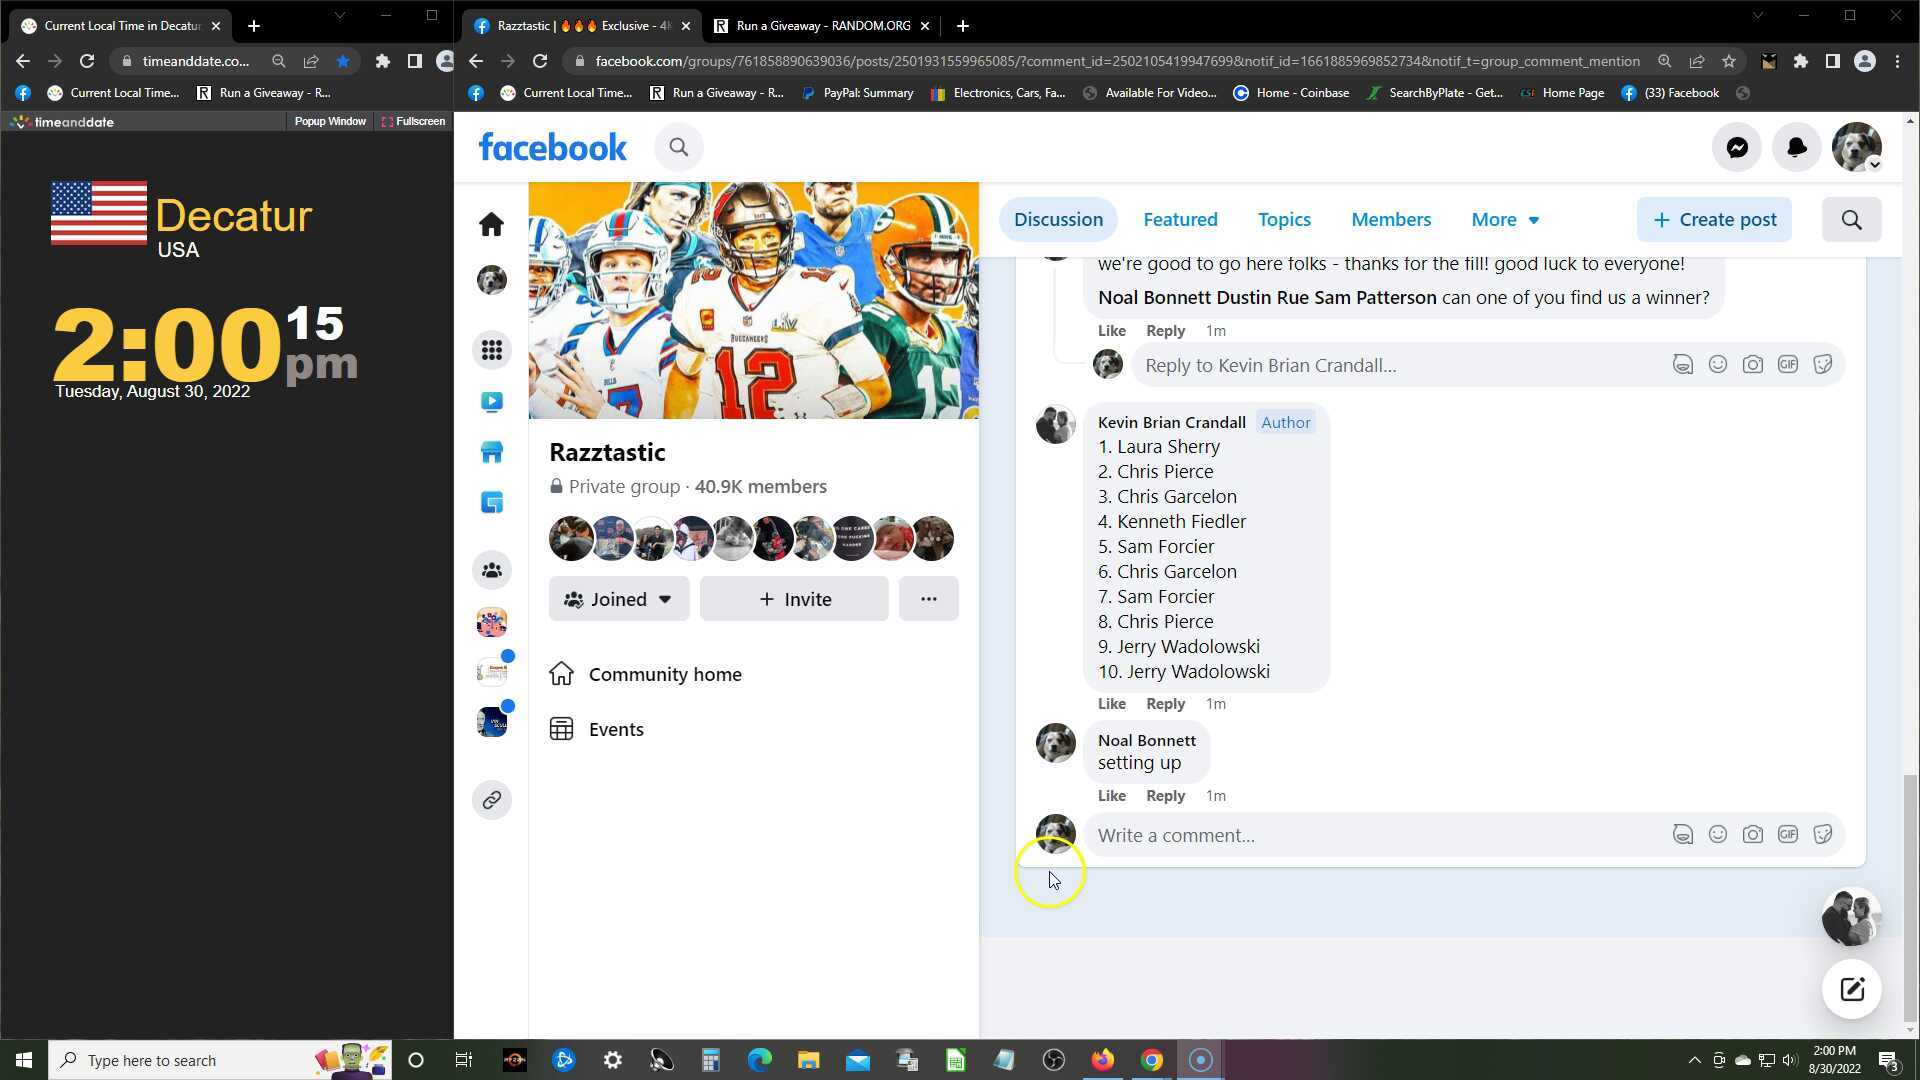This screenshot has width=1920, height=1080.
Task: Click the Create post button
Action: (x=1714, y=220)
